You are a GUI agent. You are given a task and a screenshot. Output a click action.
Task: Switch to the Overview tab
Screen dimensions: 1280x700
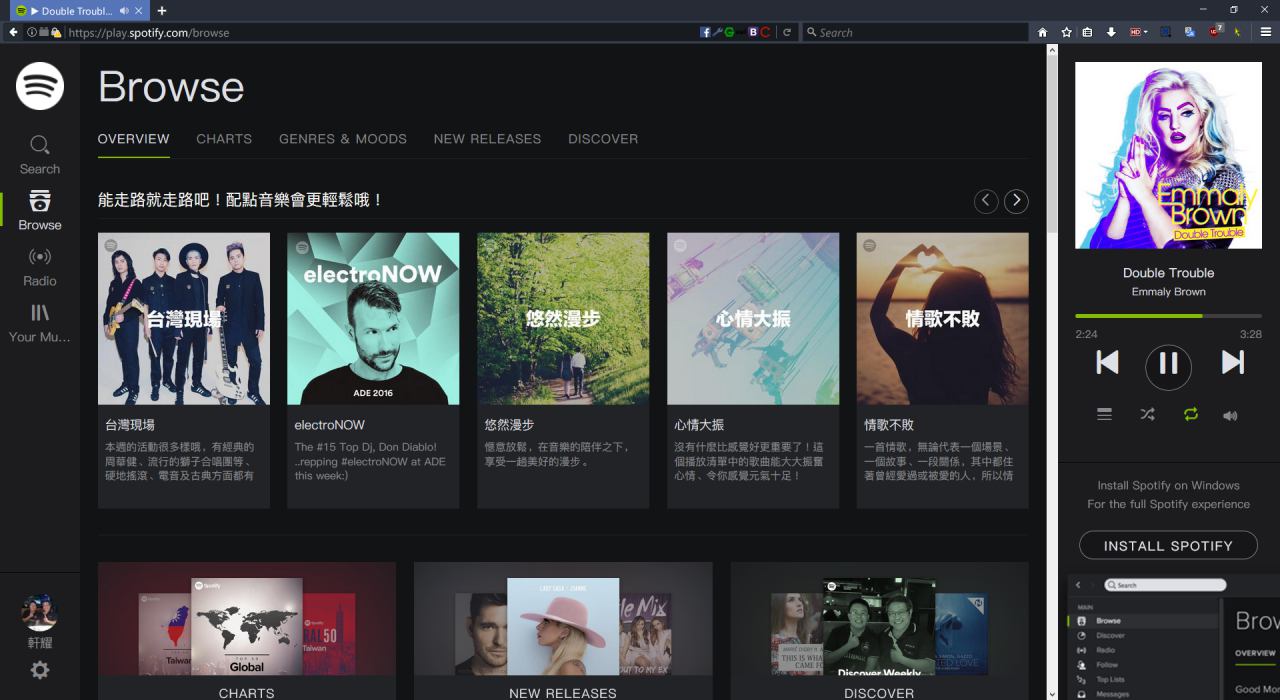pyautogui.click(x=134, y=139)
